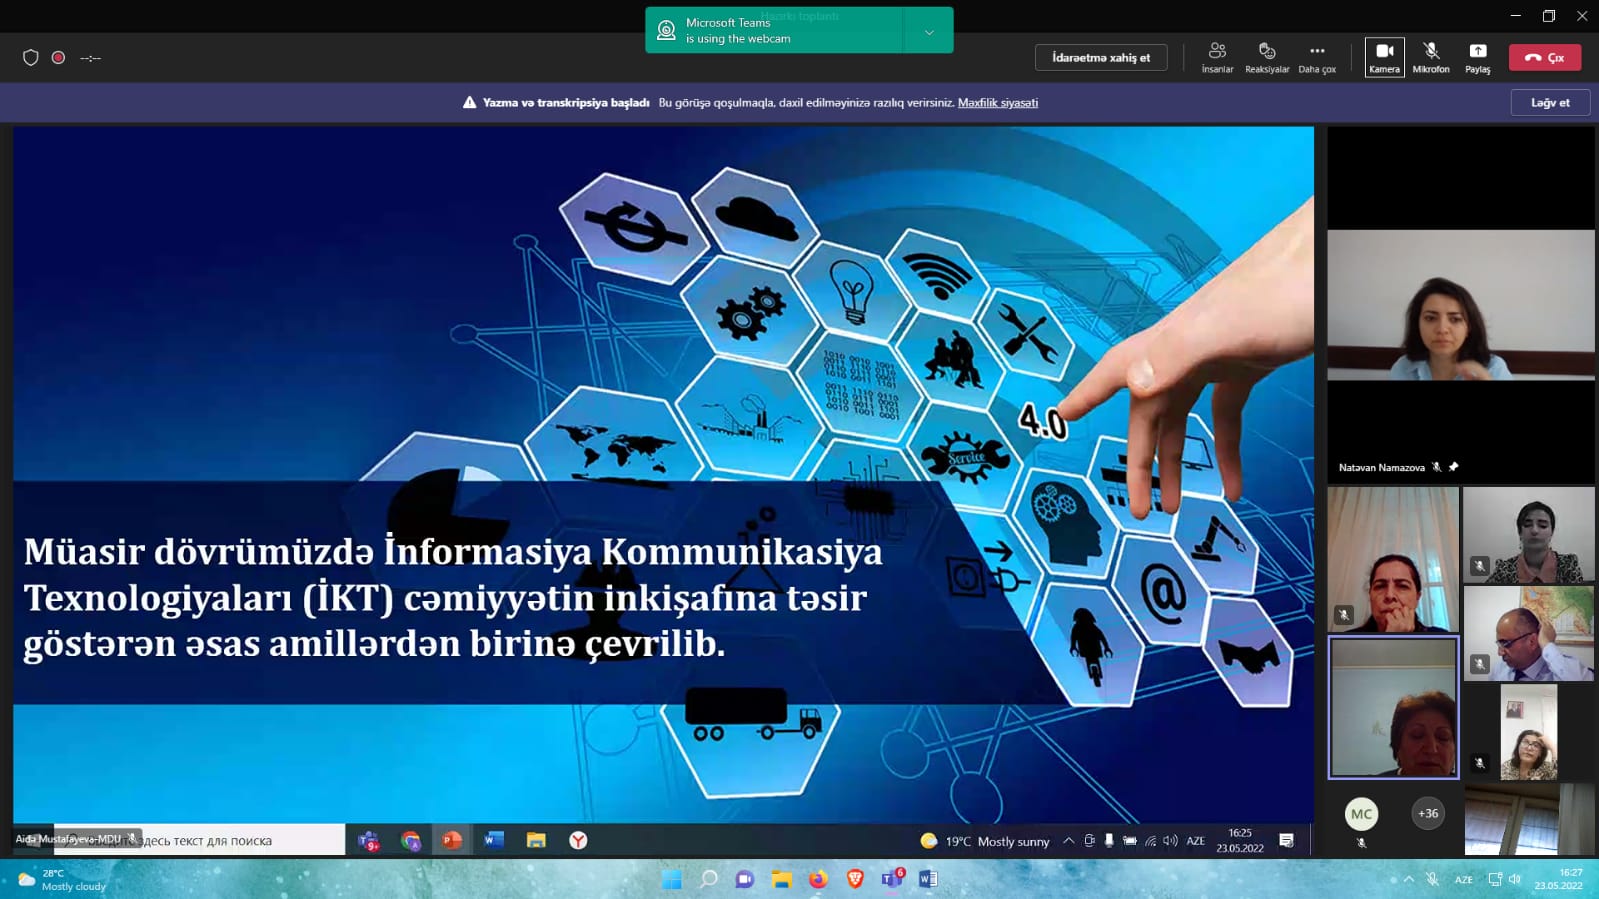Viewport: 1599px width, 899px height.
Task: Click the pin icon beside Natavan Namazova
Action: [x=1454, y=467]
